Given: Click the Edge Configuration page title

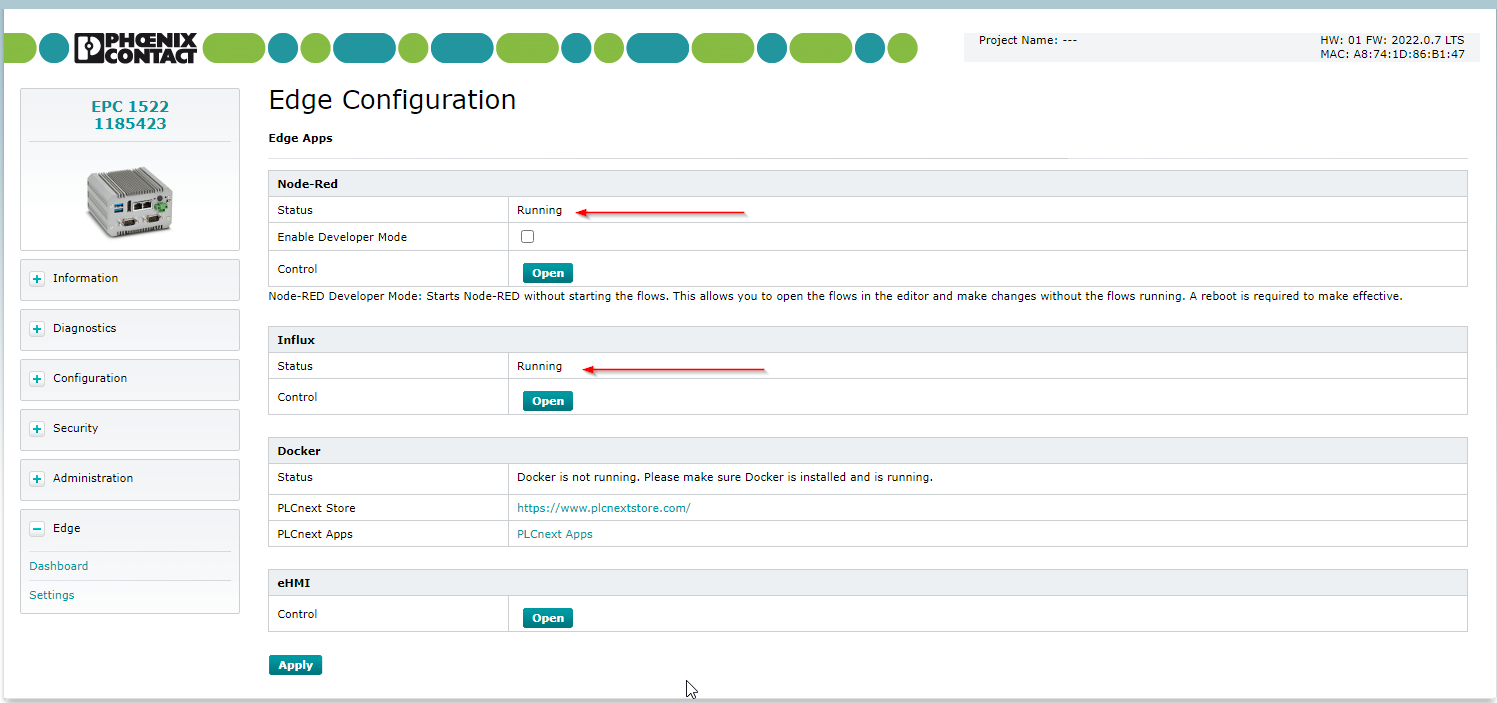Looking at the screenshot, I should click(392, 100).
